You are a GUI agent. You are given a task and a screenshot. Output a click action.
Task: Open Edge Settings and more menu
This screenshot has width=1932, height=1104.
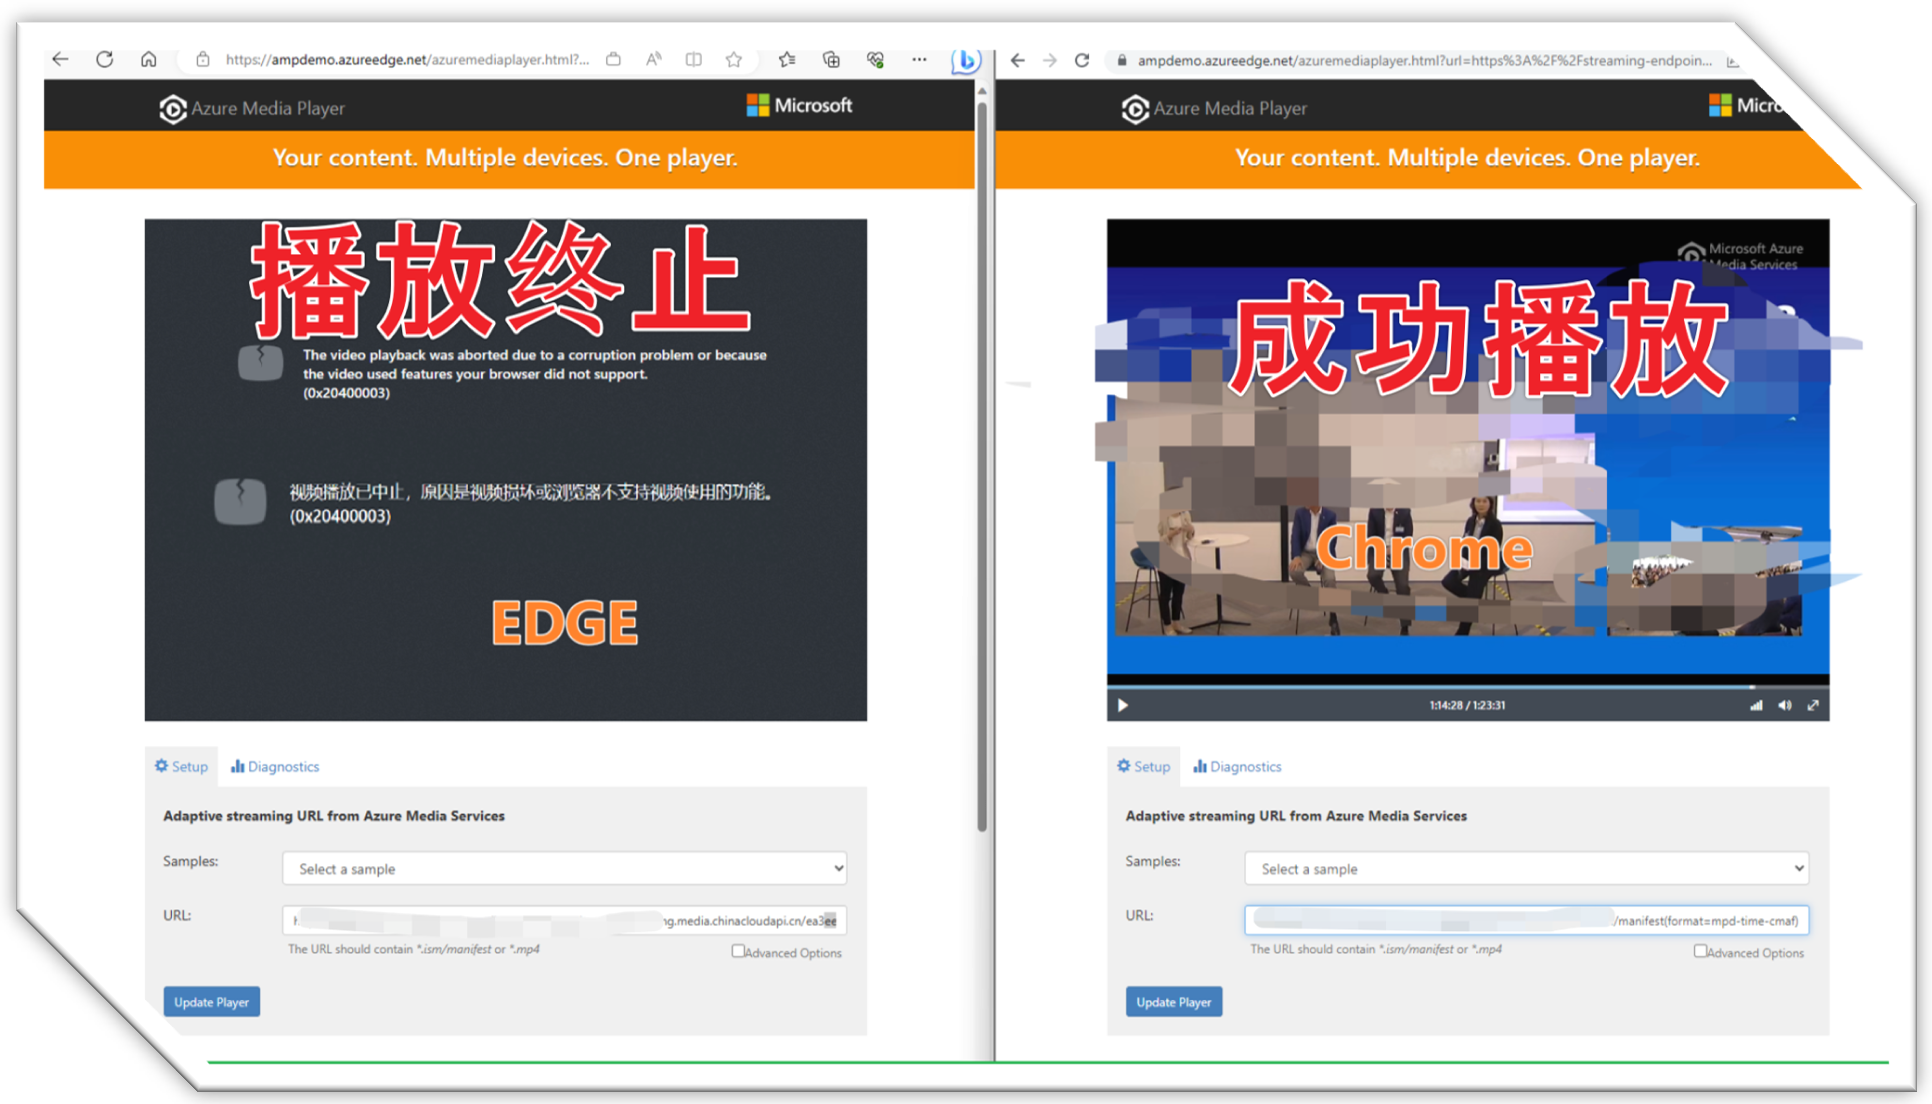pyautogui.click(x=919, y=60)
